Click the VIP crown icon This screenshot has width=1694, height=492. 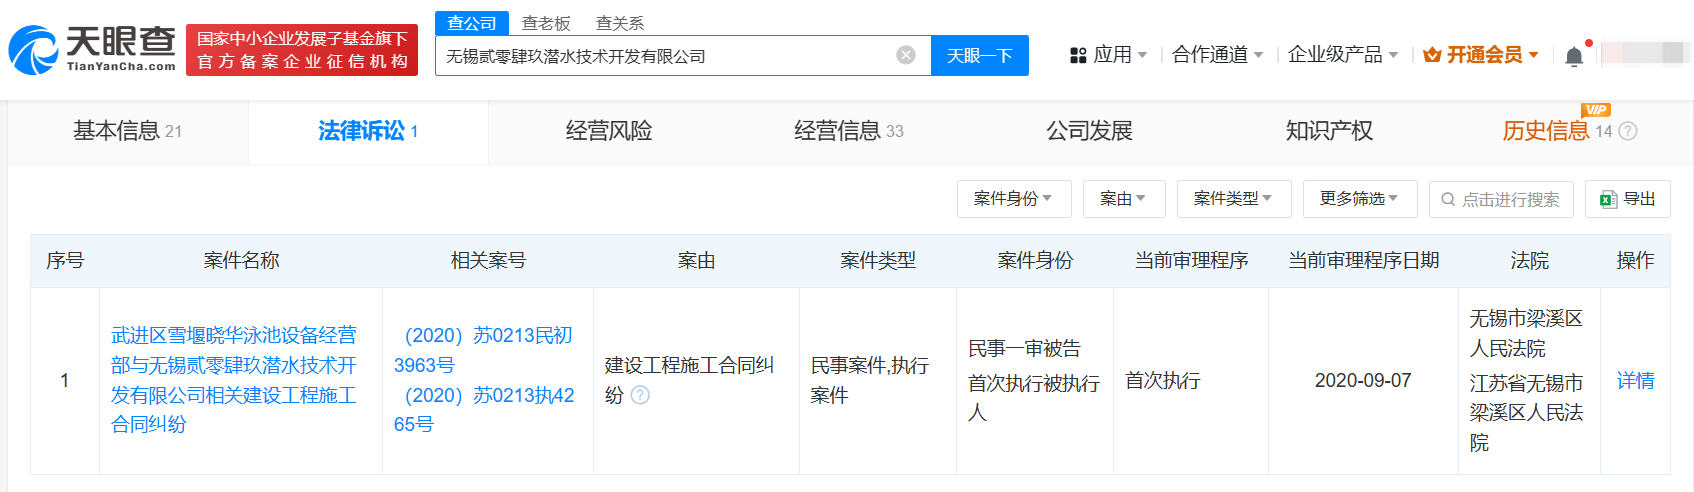coord(1432,55)
